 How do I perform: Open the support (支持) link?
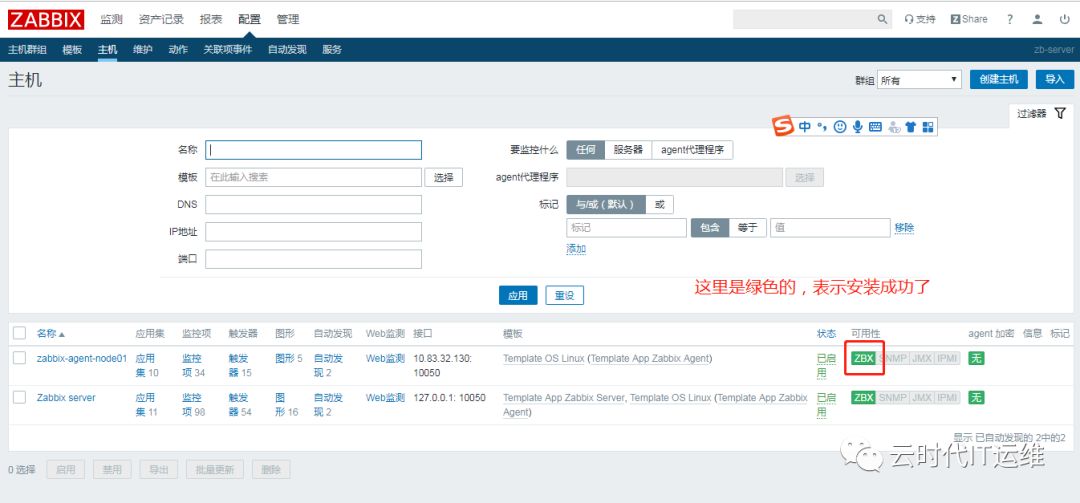(920, 19)
